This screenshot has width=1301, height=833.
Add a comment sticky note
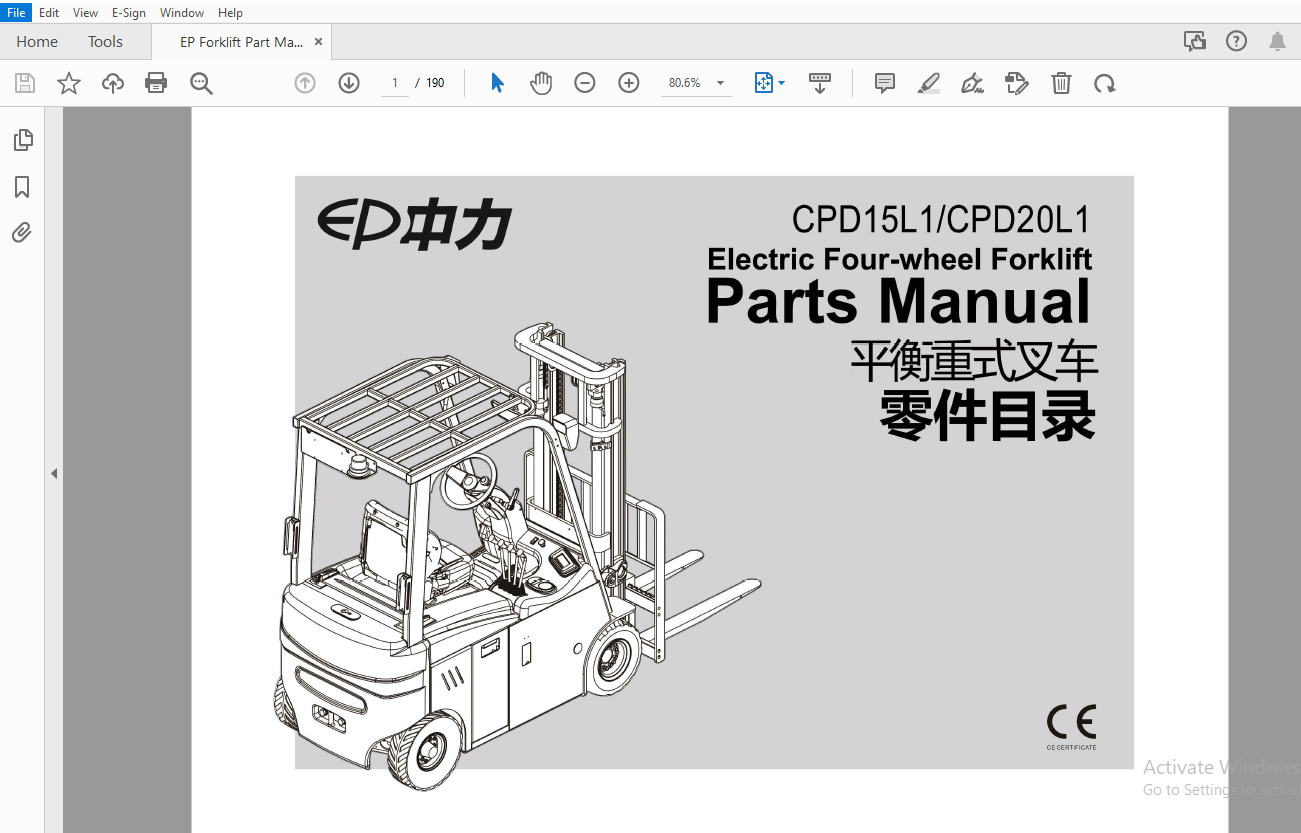click(x=885, y=83)
